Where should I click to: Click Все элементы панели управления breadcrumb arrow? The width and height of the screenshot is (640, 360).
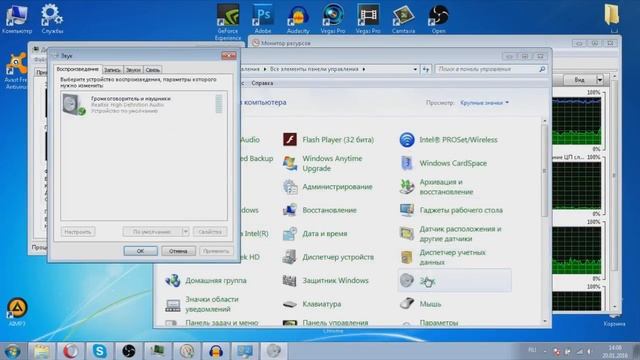364,69
